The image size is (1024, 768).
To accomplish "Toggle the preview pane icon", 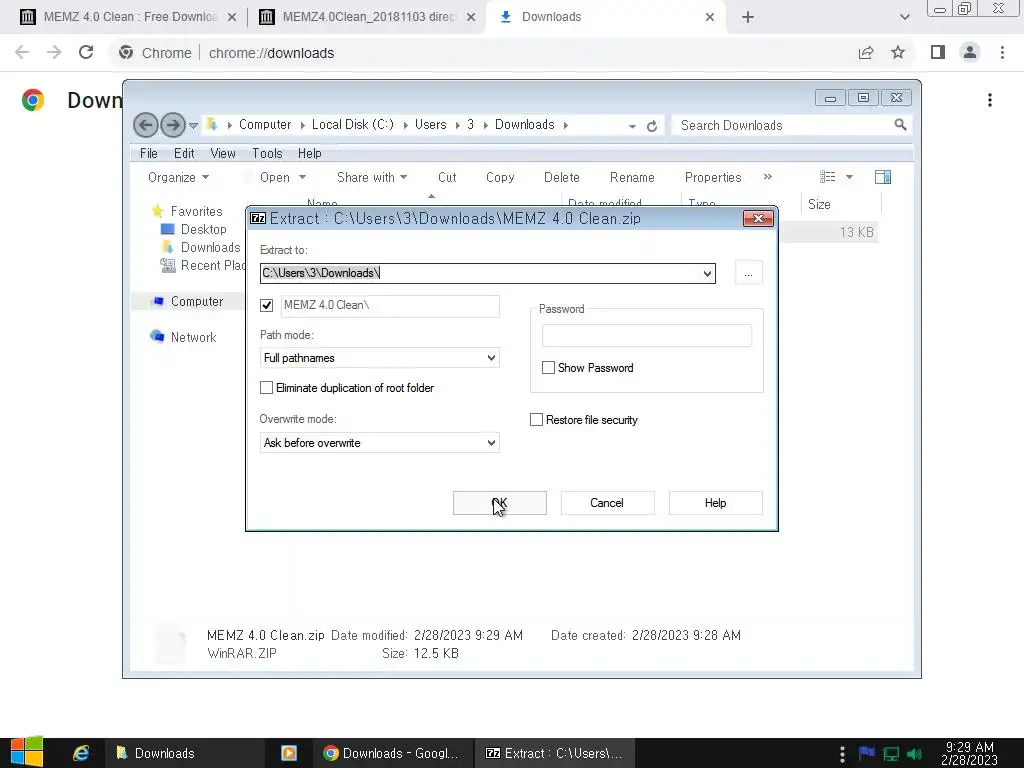I will (x=883, y=177).
